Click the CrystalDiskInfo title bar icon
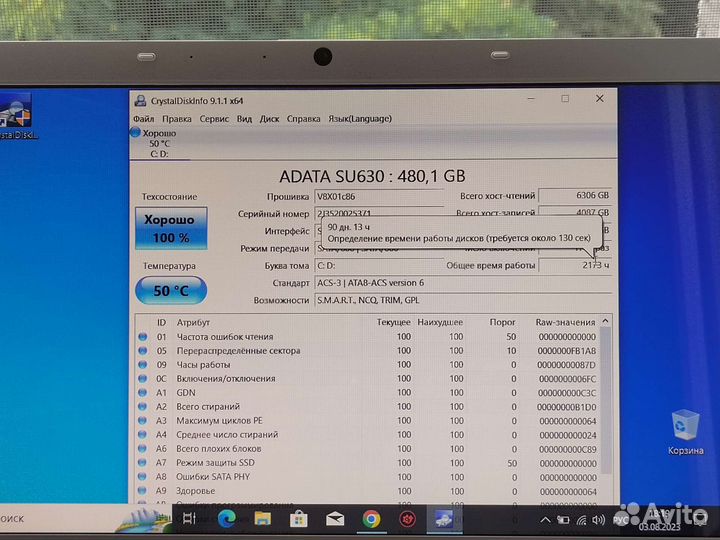Screen dimensions: 720x540 [140, 101]
